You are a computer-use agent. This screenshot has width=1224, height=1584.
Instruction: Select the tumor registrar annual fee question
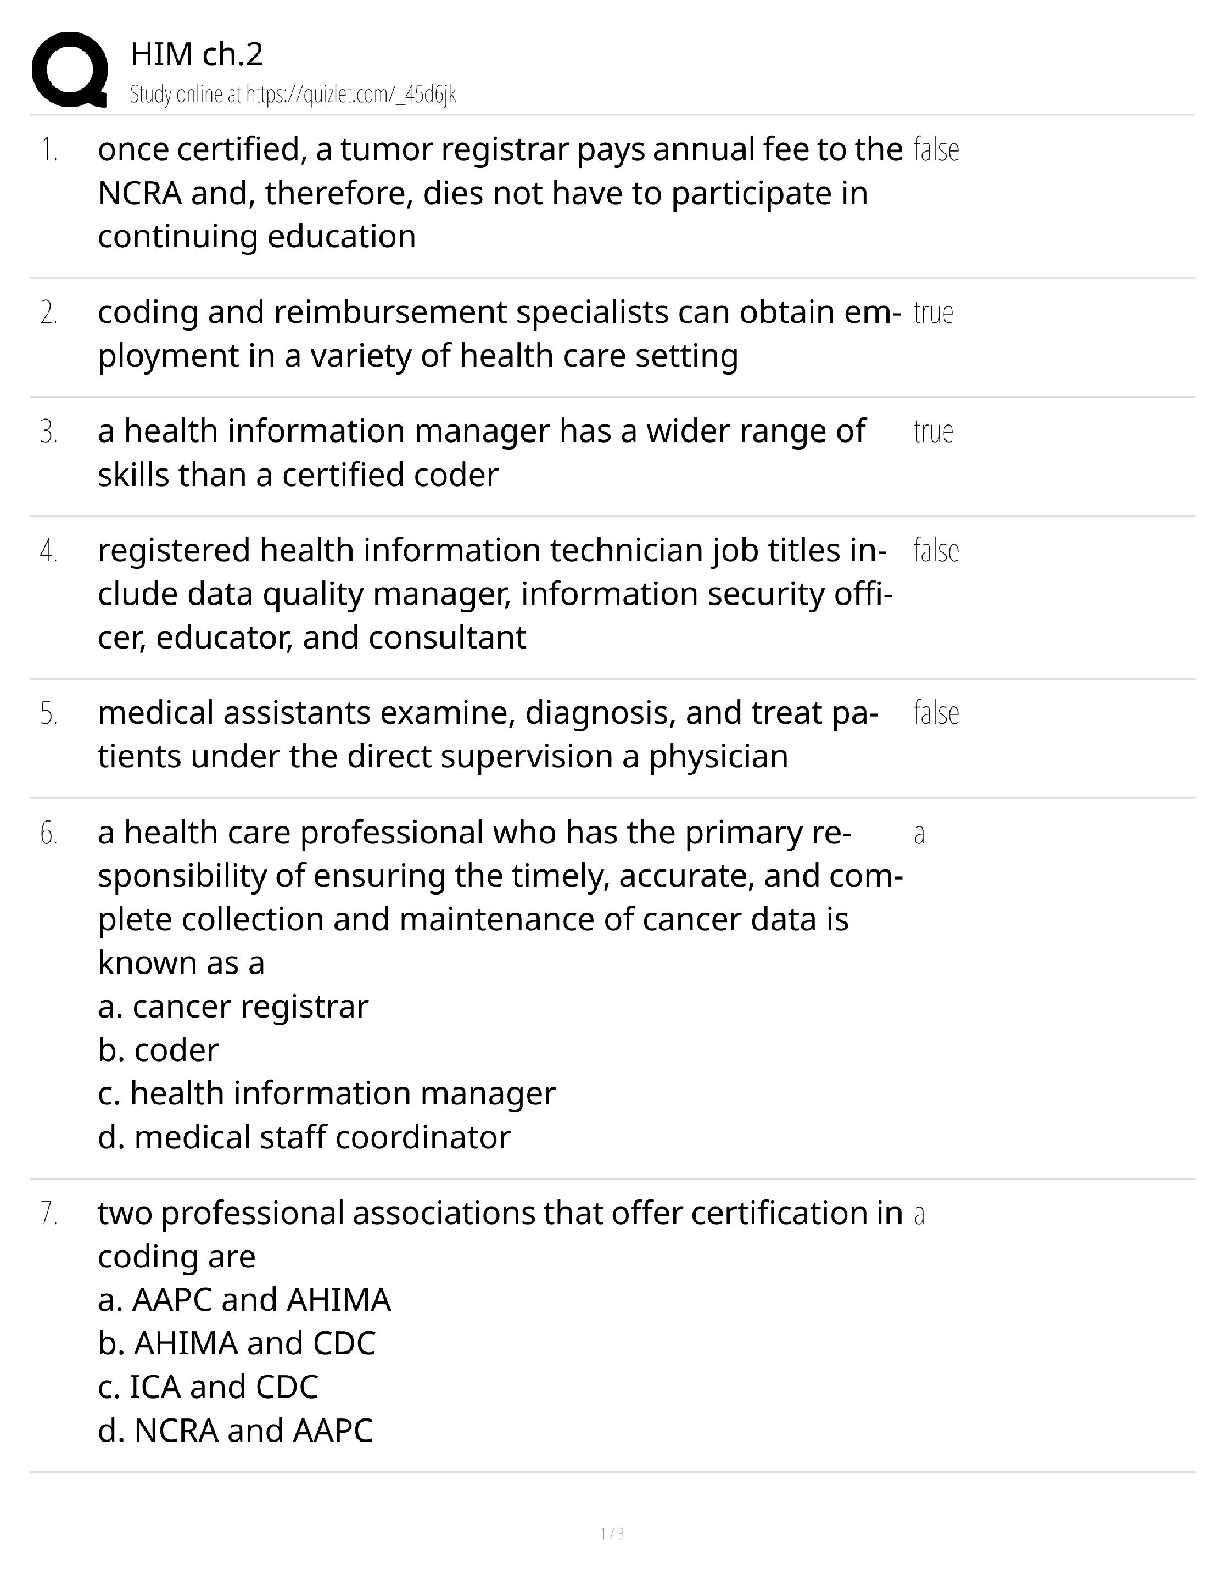click(x=498, y=192)
